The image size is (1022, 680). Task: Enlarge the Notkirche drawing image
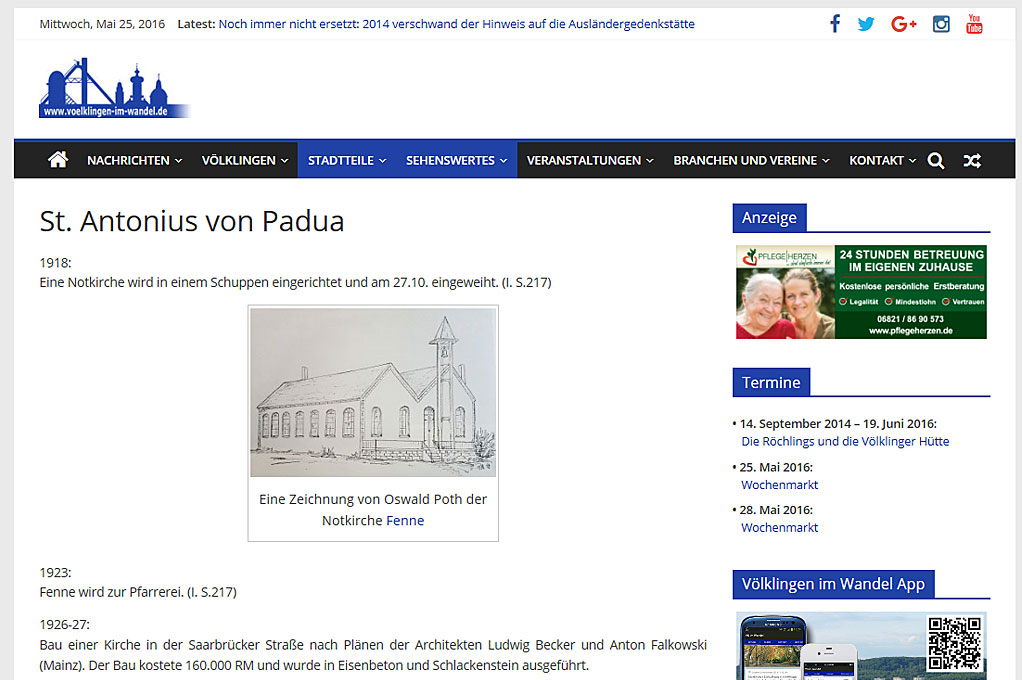(x=373, y=392)
